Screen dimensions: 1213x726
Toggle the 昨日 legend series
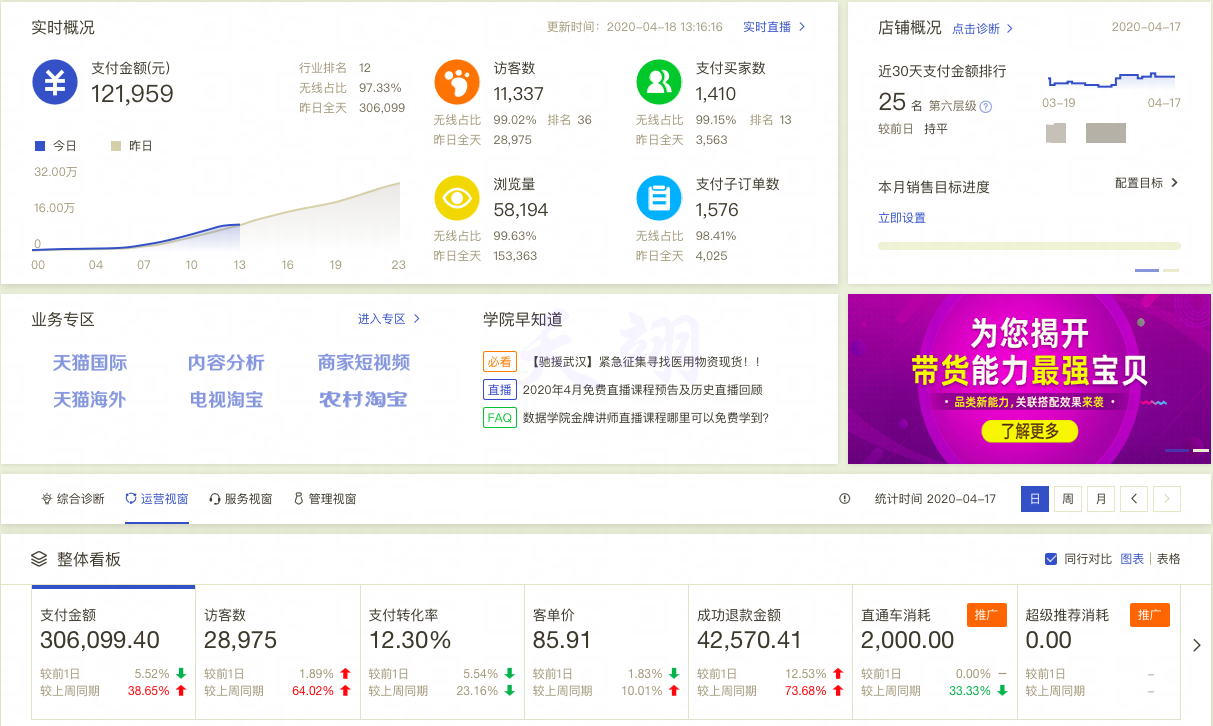pyautogui.click(x=131, y=146)
